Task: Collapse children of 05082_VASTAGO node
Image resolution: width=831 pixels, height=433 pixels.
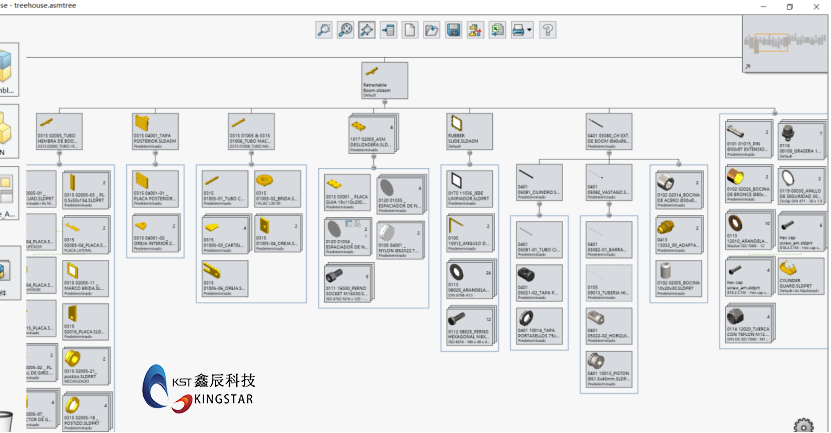Action: (x=609, y=205)
